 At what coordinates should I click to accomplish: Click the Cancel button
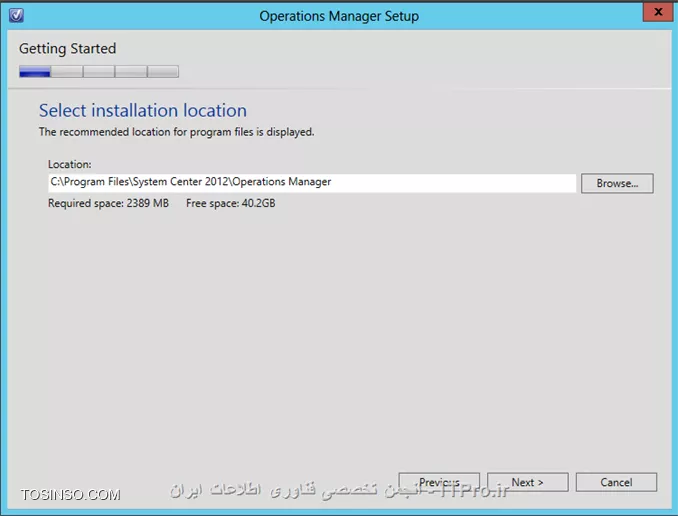pyautogui.click(x=616, y=482)
